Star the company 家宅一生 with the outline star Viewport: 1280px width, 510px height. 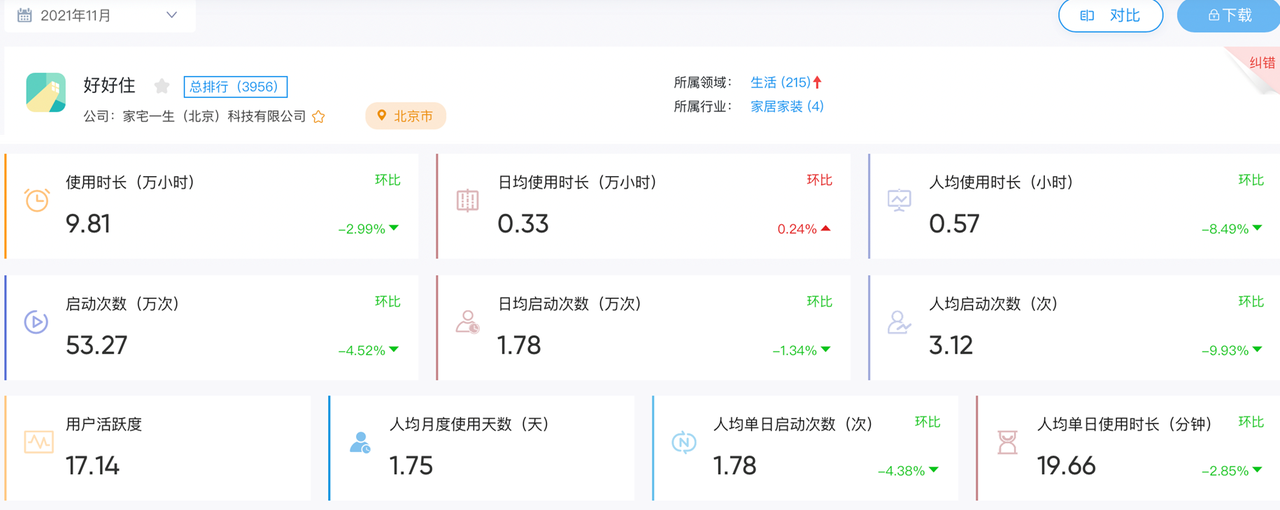(319, 117)
